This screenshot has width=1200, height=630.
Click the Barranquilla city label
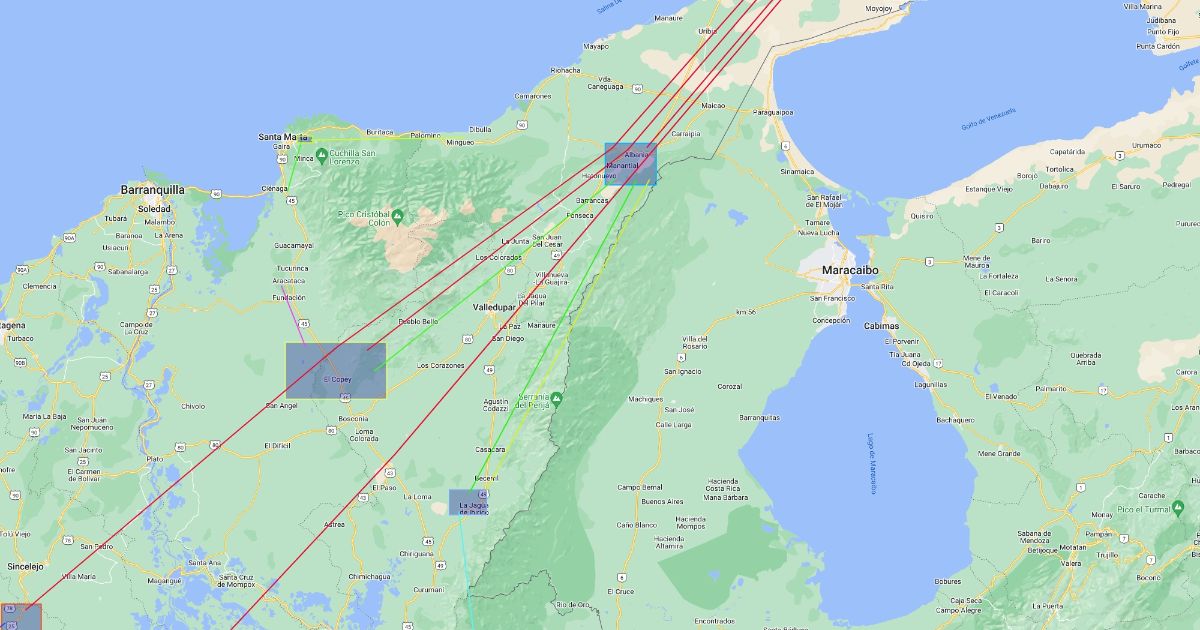click(x=152, y=189)
